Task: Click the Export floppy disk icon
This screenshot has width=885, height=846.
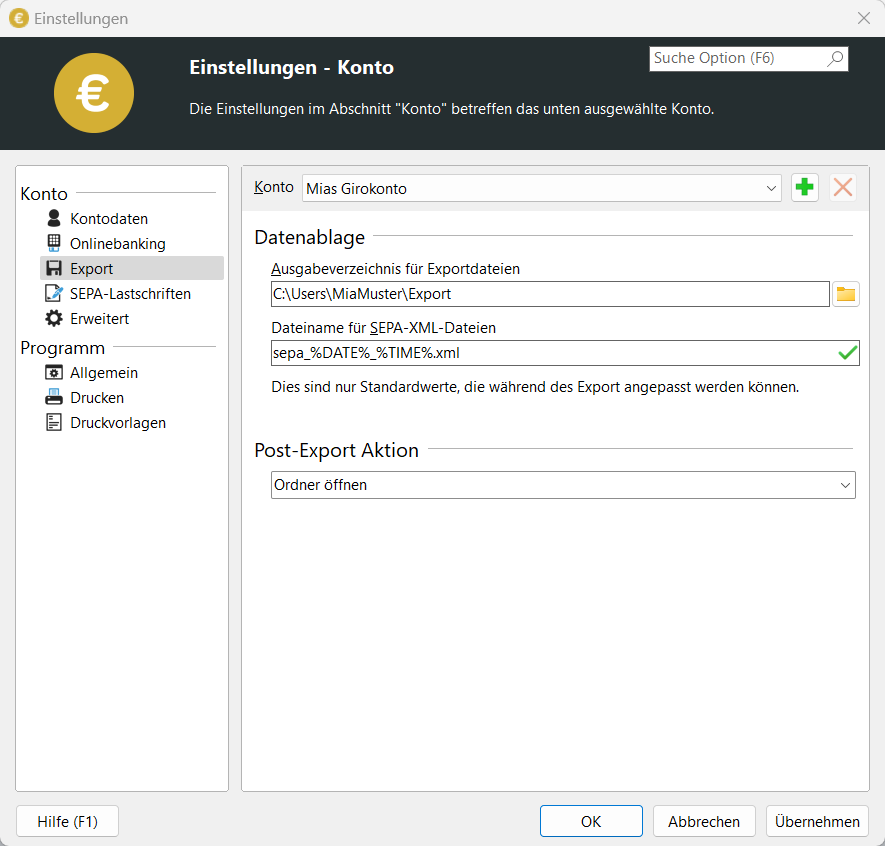Action: point(54,268)
